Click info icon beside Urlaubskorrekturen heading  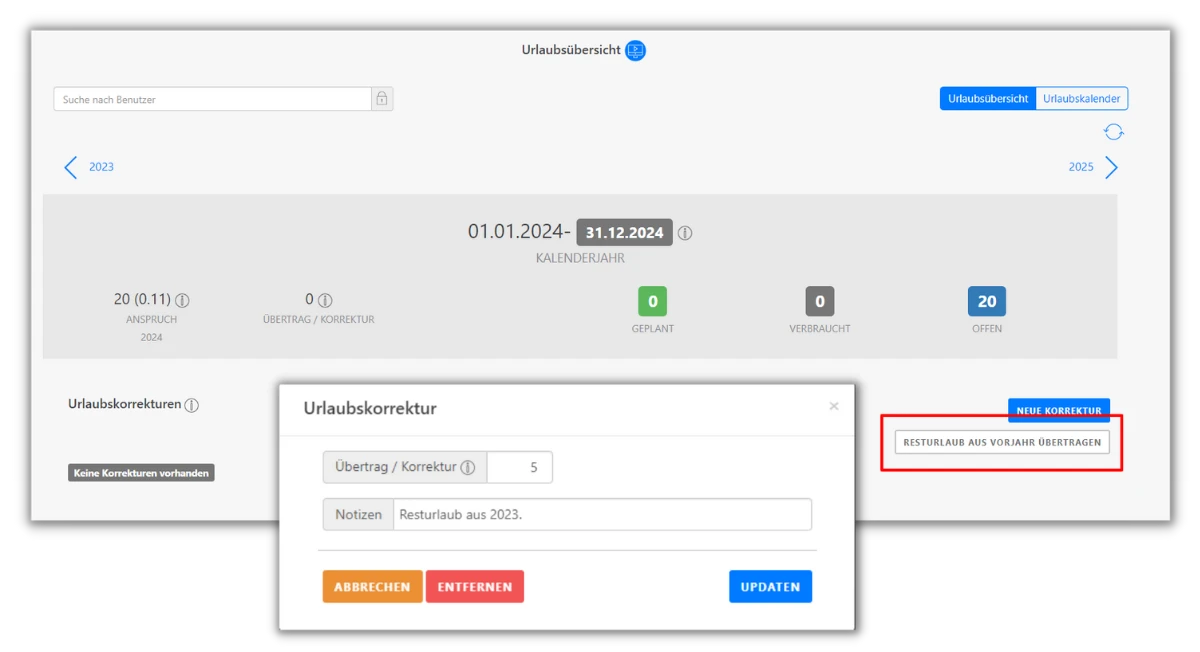pos(192,405)
